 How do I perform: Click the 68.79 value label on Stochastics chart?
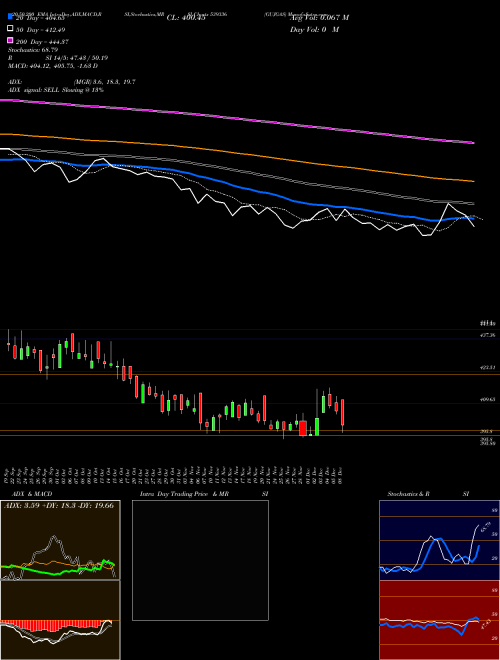point(488,526)
